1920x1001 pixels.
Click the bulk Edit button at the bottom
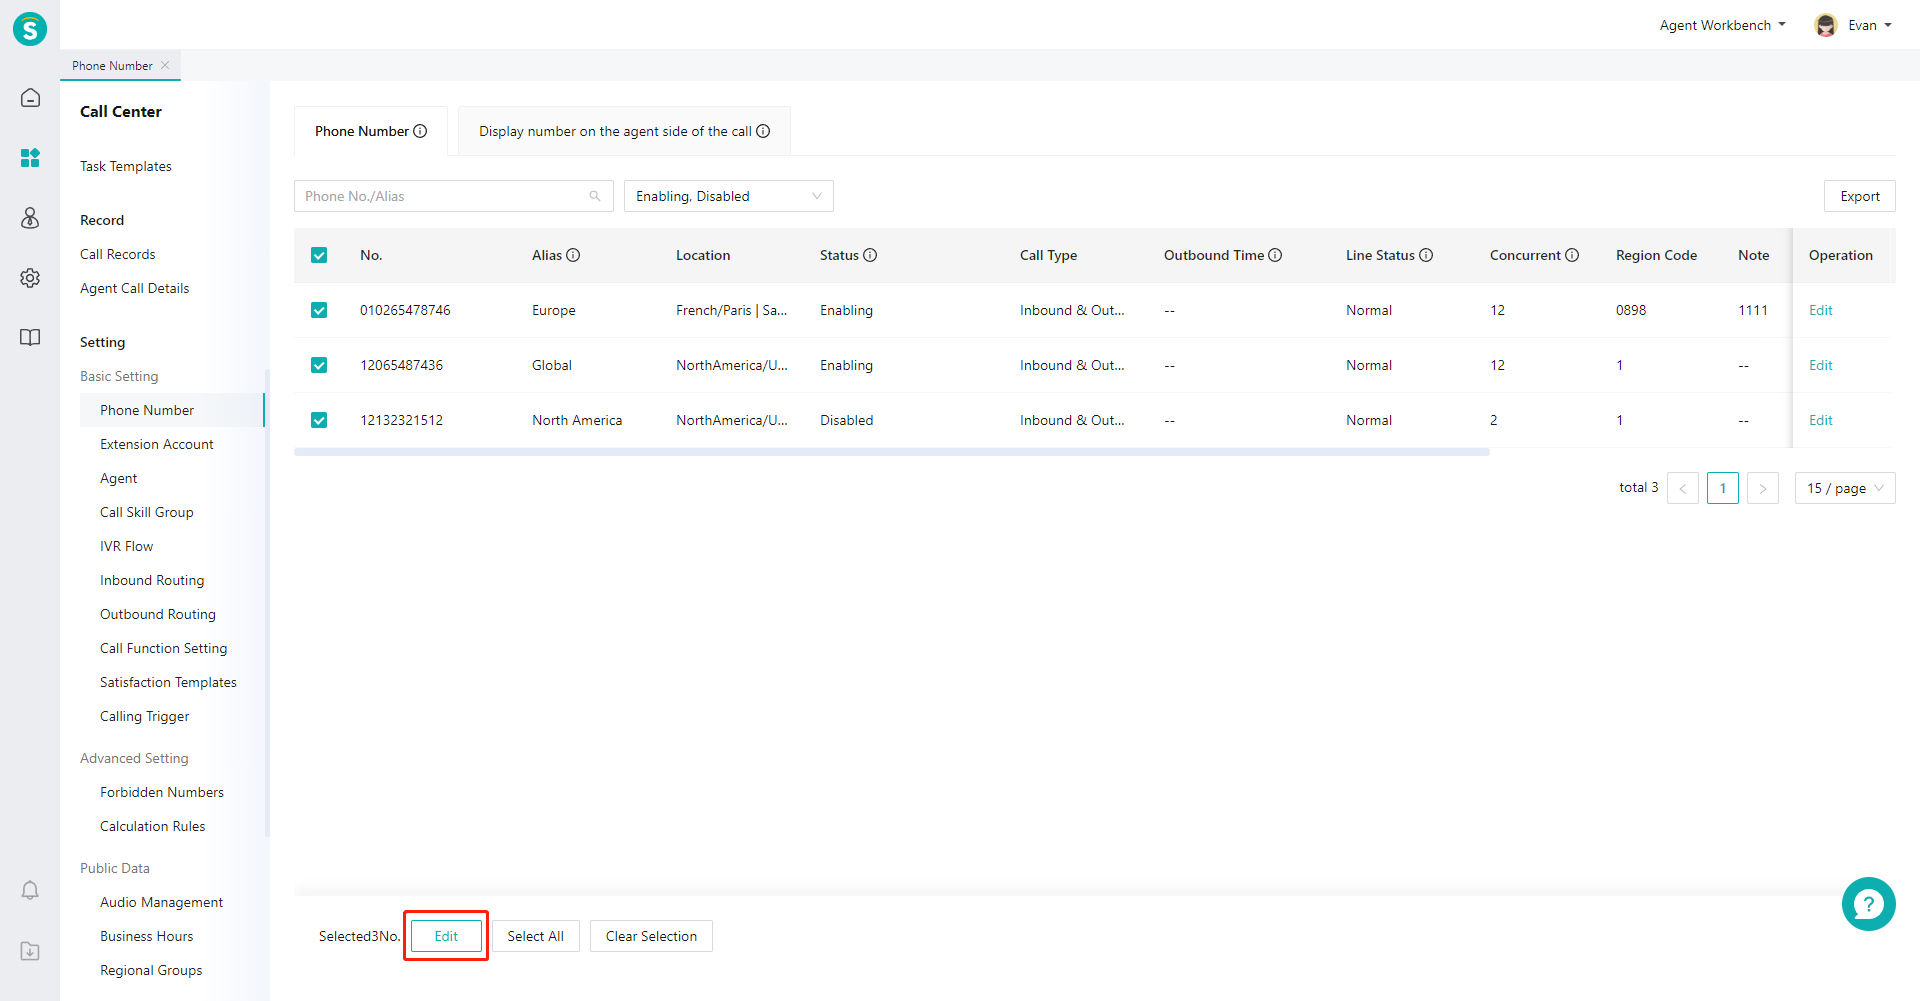[x=446, y=936]
